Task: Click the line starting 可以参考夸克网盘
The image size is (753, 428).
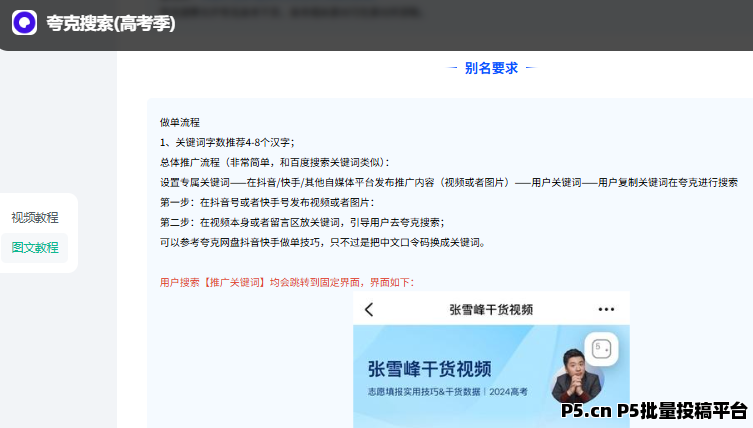Action: [x=323, y=243]
